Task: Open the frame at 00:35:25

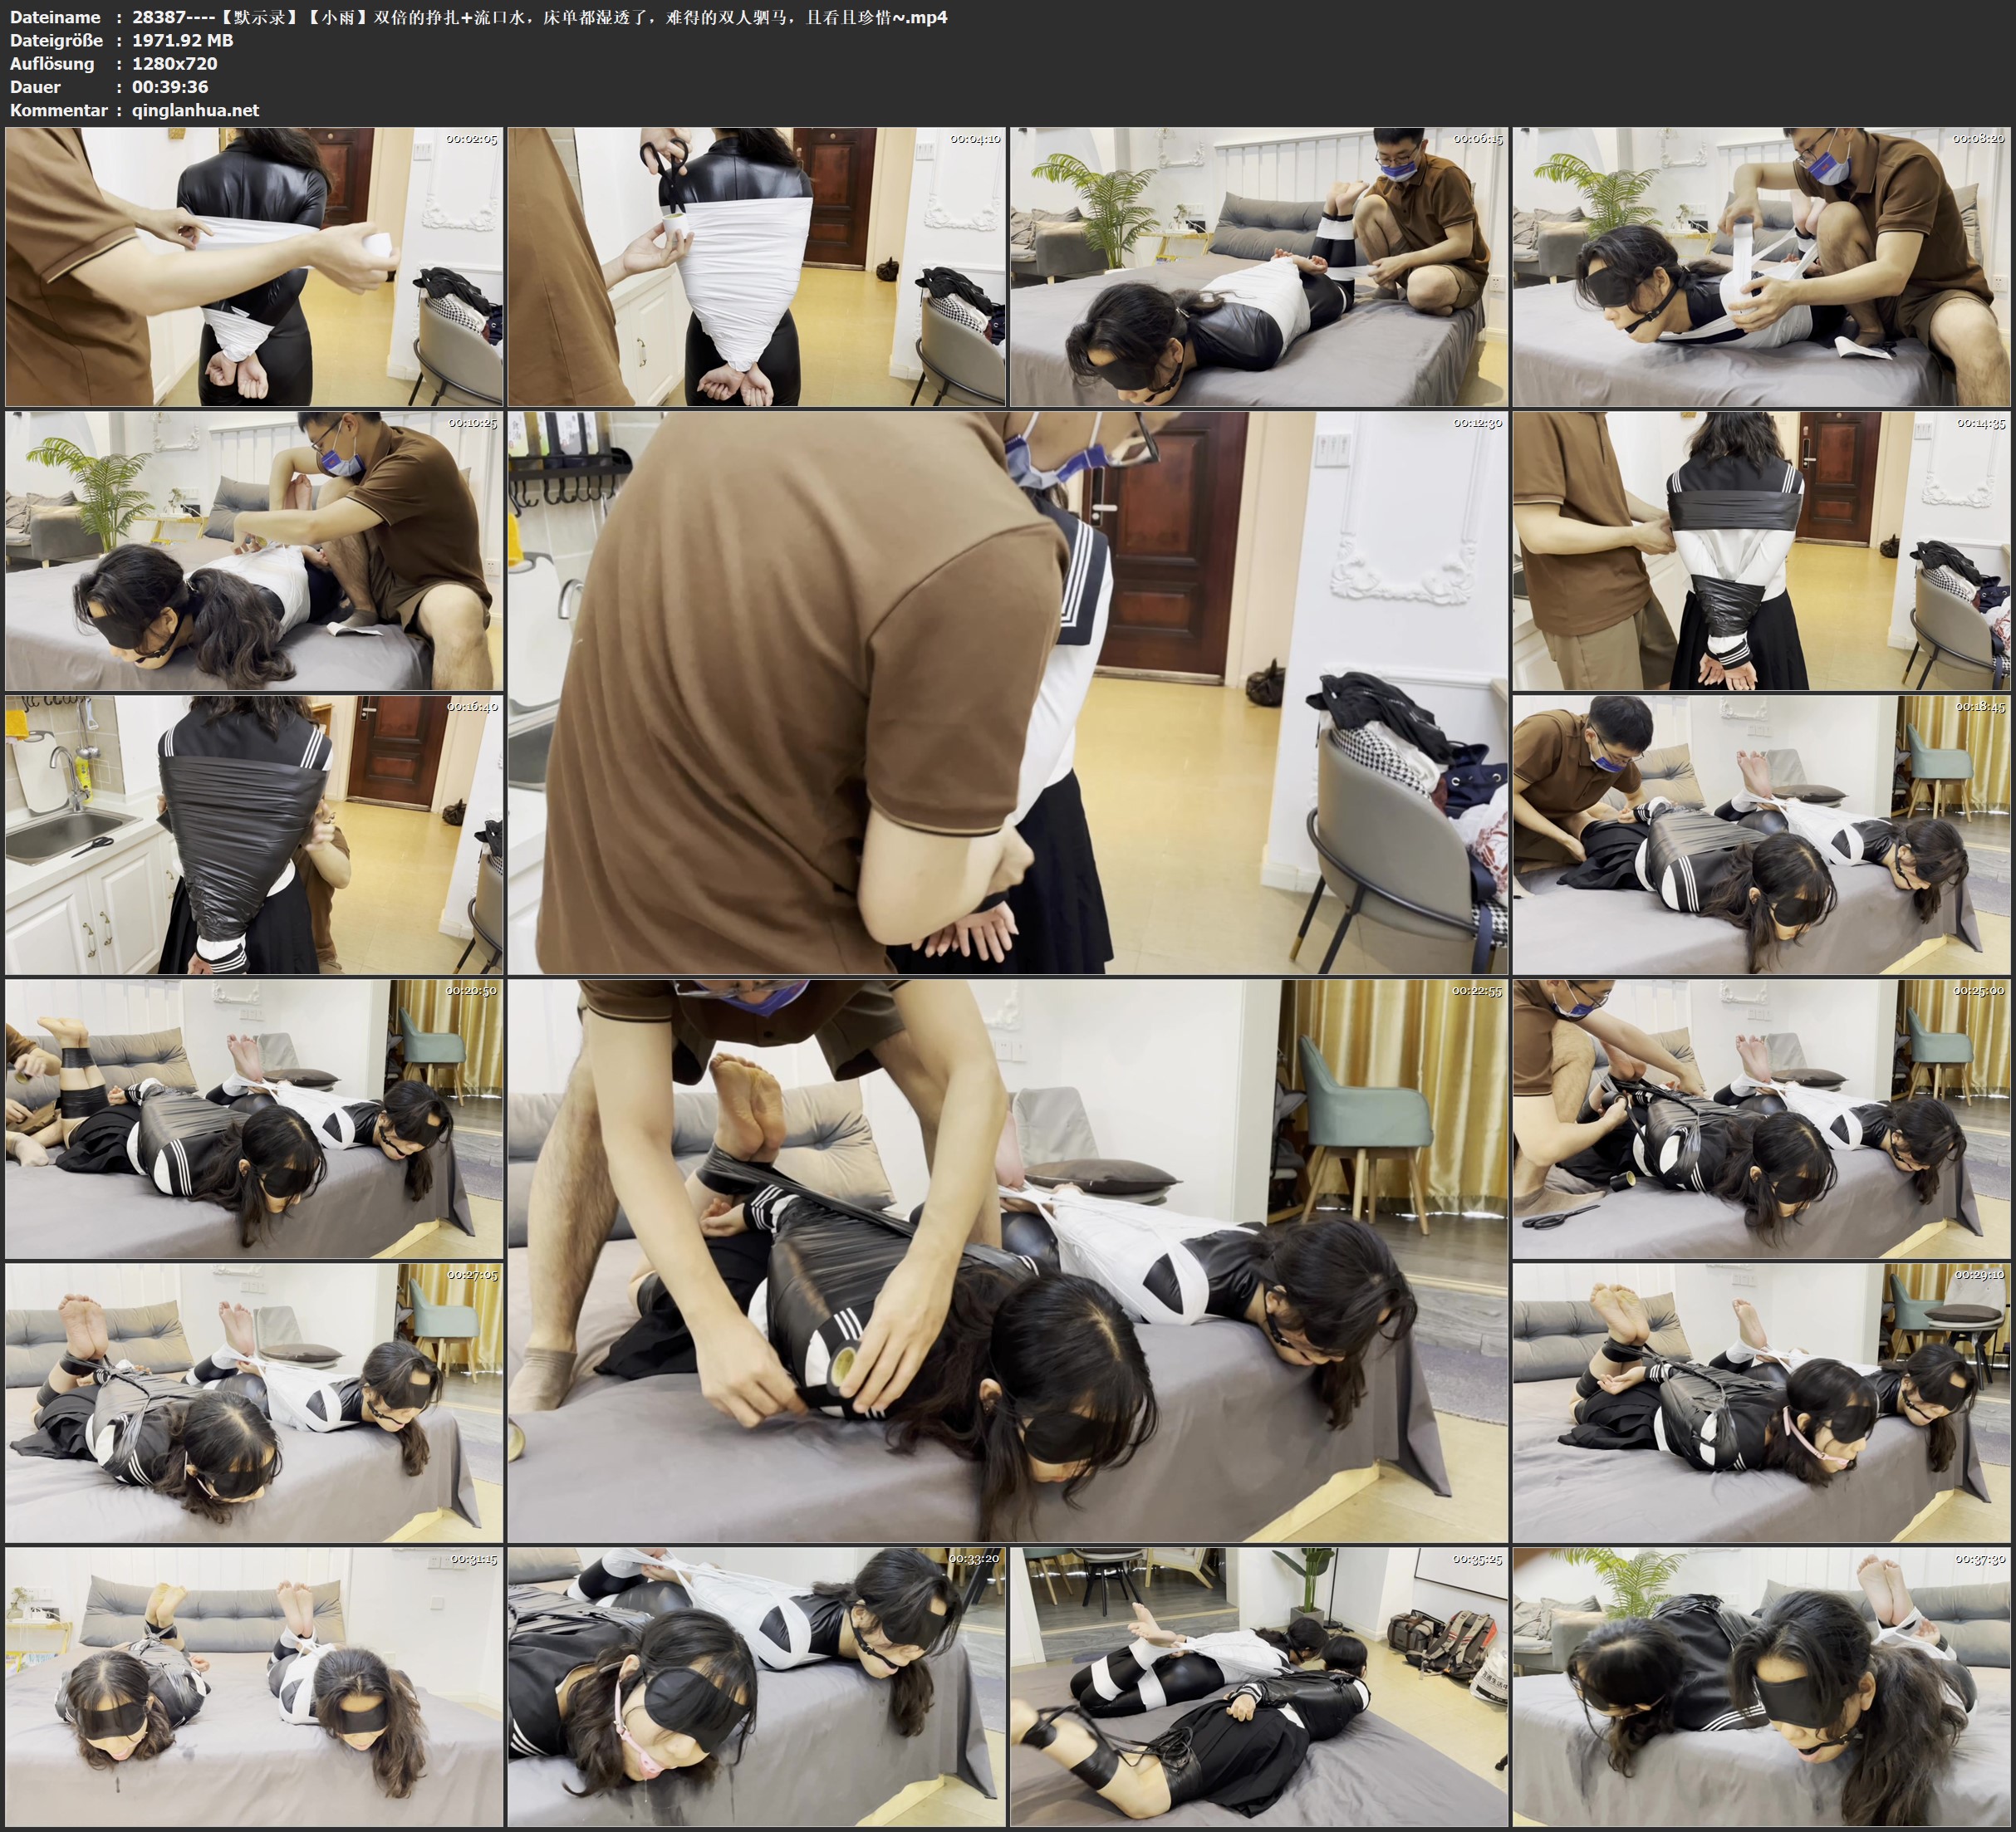Action: [1259, 1686]
